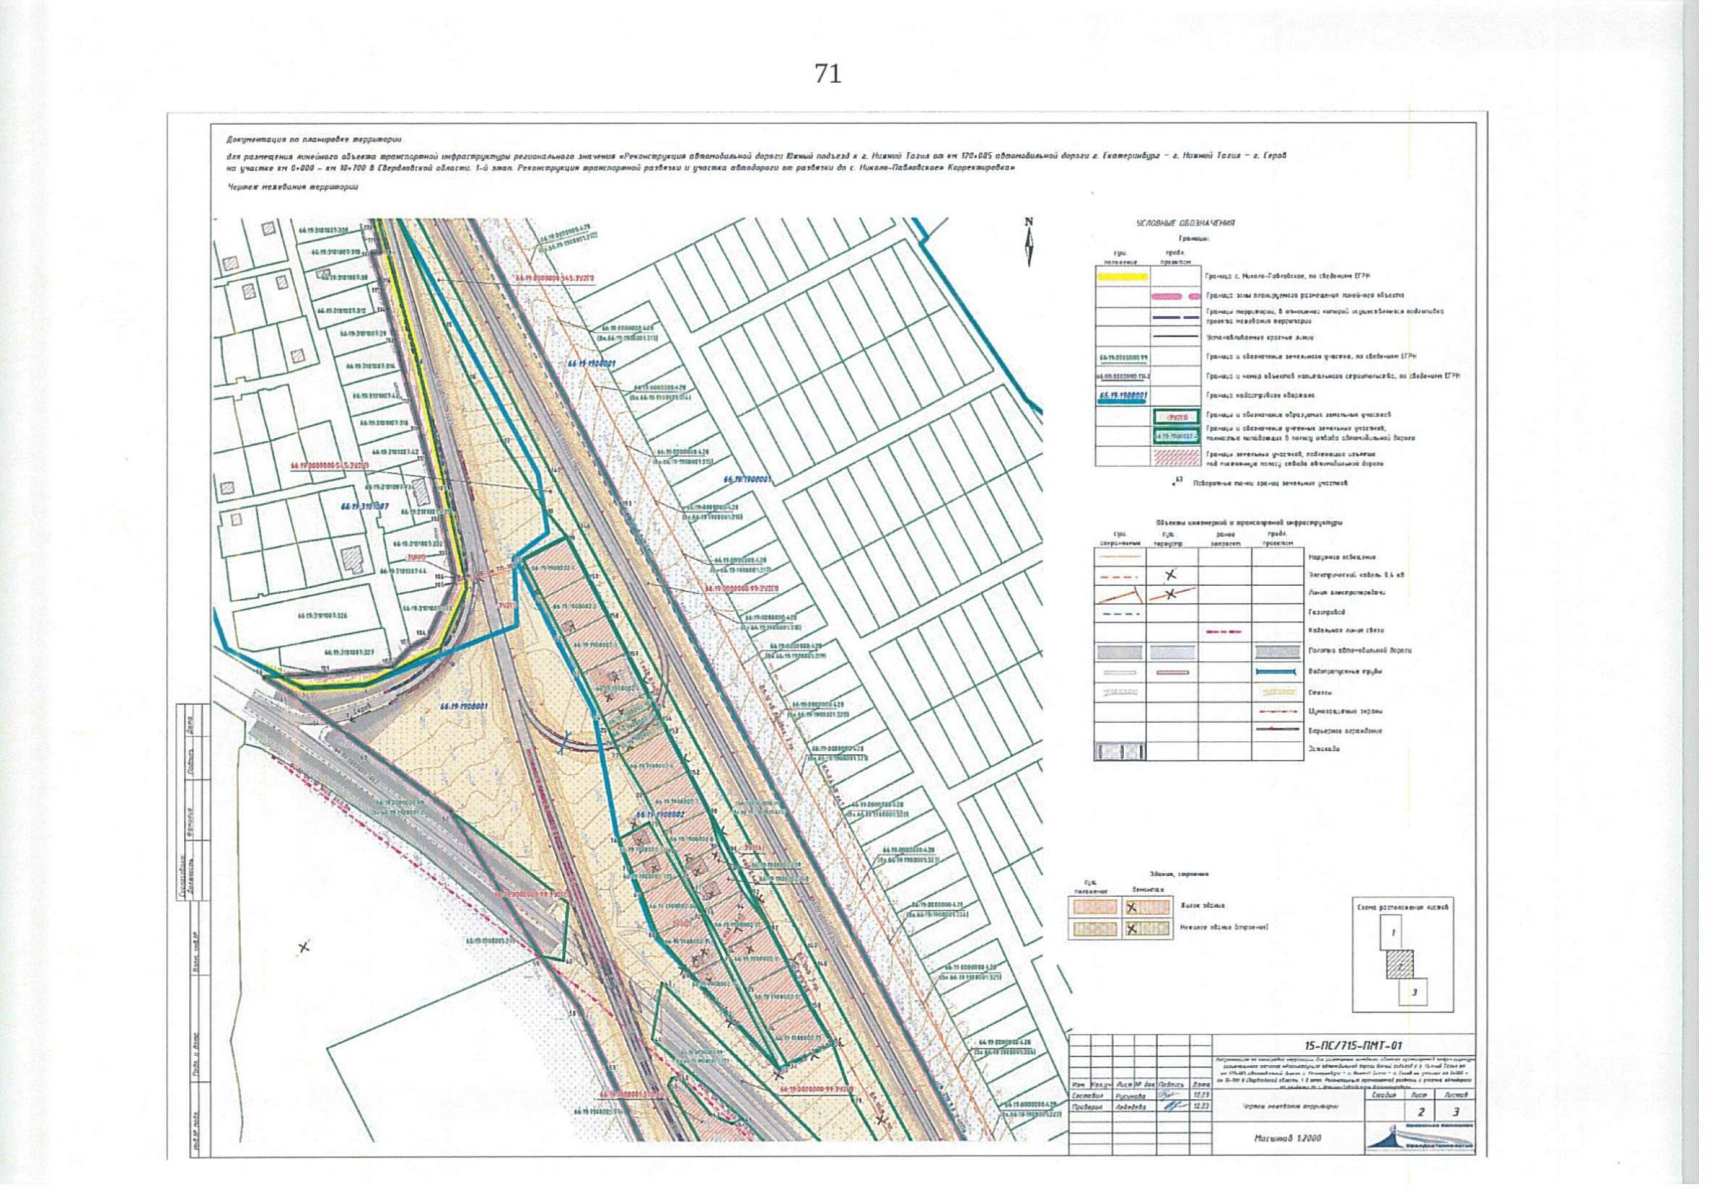This screenshot has height=1200, width=1717.
Task: Select sheet 3 in the sheet layout scheme
Action: point(1413,992)
